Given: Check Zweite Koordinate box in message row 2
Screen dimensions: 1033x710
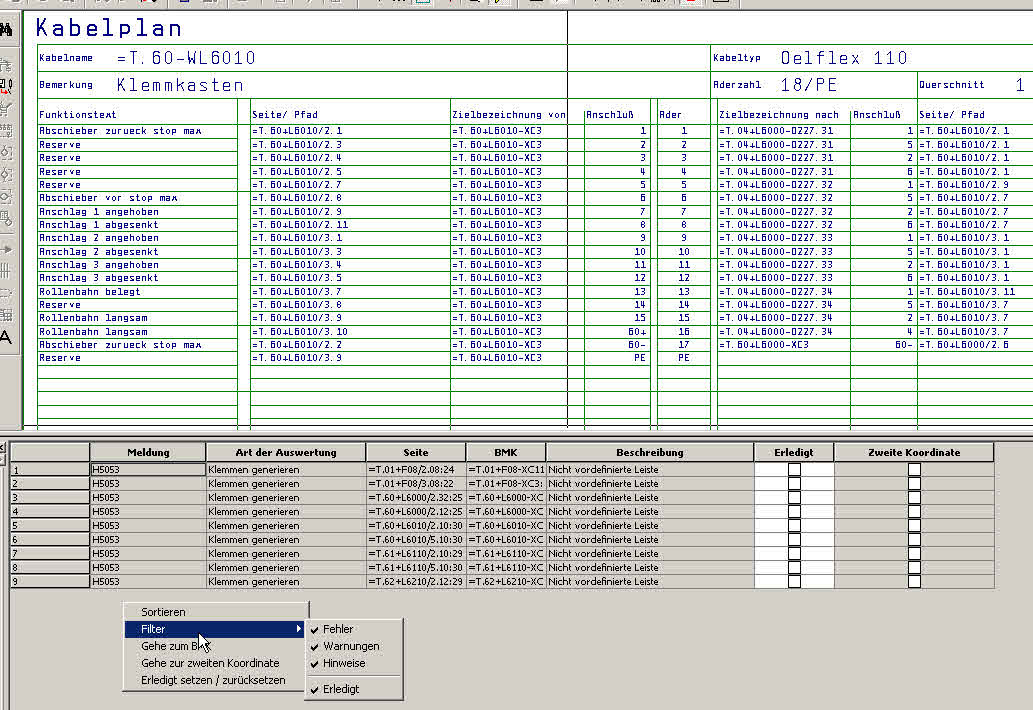Looking at the screenshot, I should [x=914, y=483].
